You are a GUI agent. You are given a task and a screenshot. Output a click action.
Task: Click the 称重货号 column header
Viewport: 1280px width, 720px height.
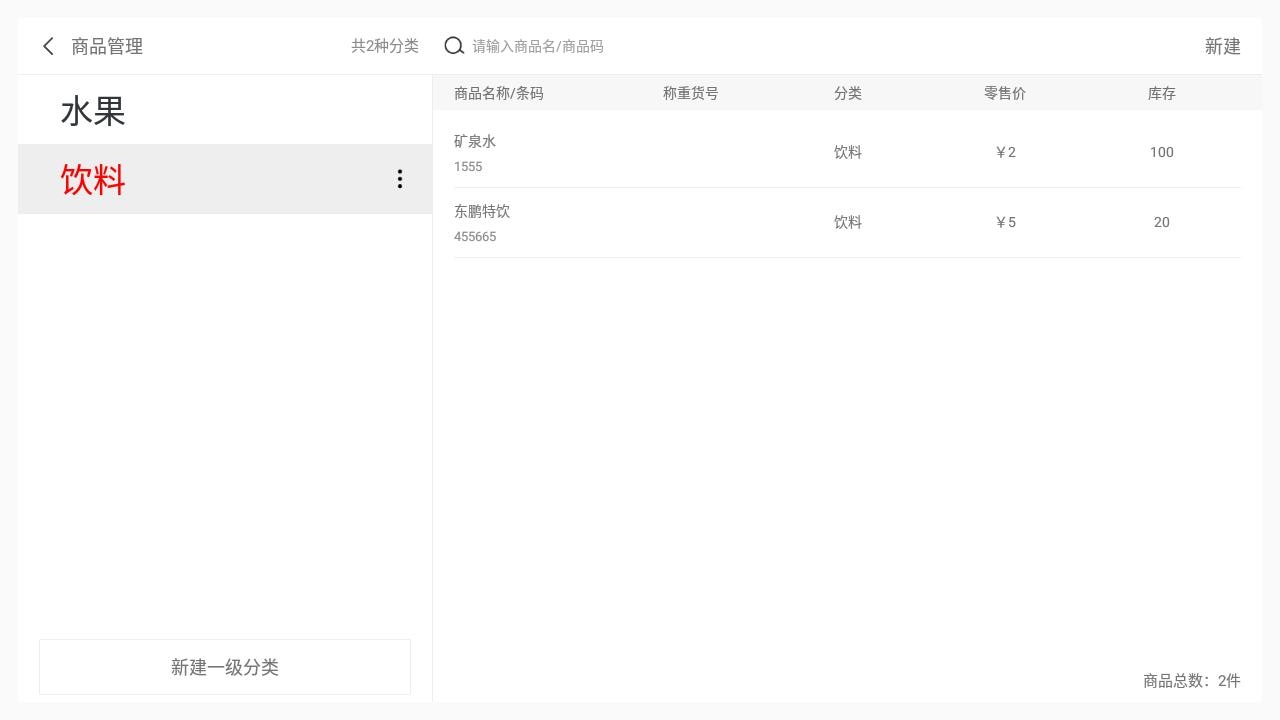[x=691, y=93]
